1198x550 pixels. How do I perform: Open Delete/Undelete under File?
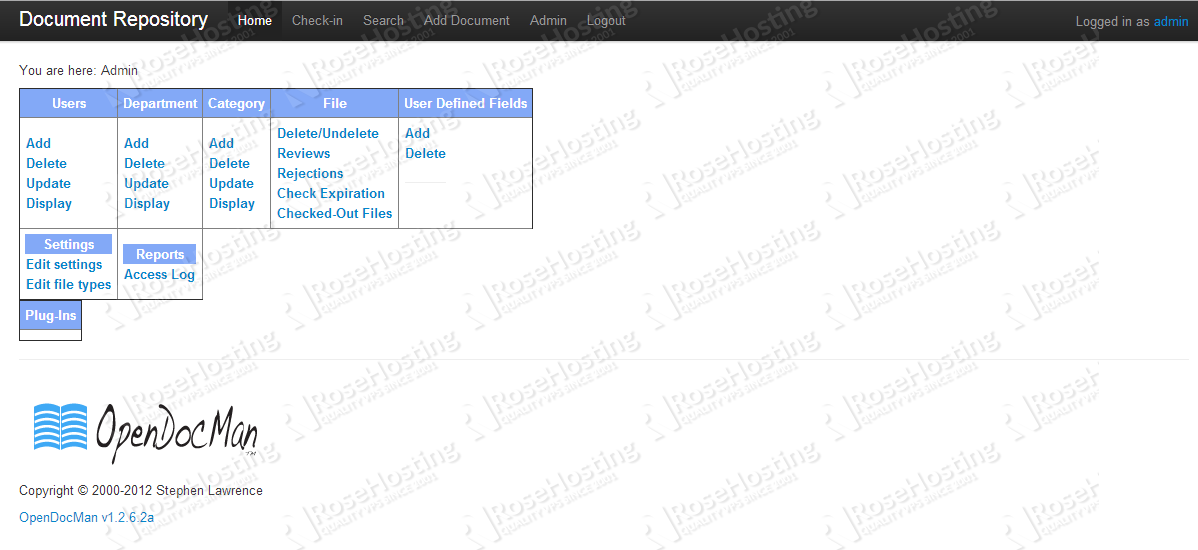pyautogui.click(x=328, y=133)
